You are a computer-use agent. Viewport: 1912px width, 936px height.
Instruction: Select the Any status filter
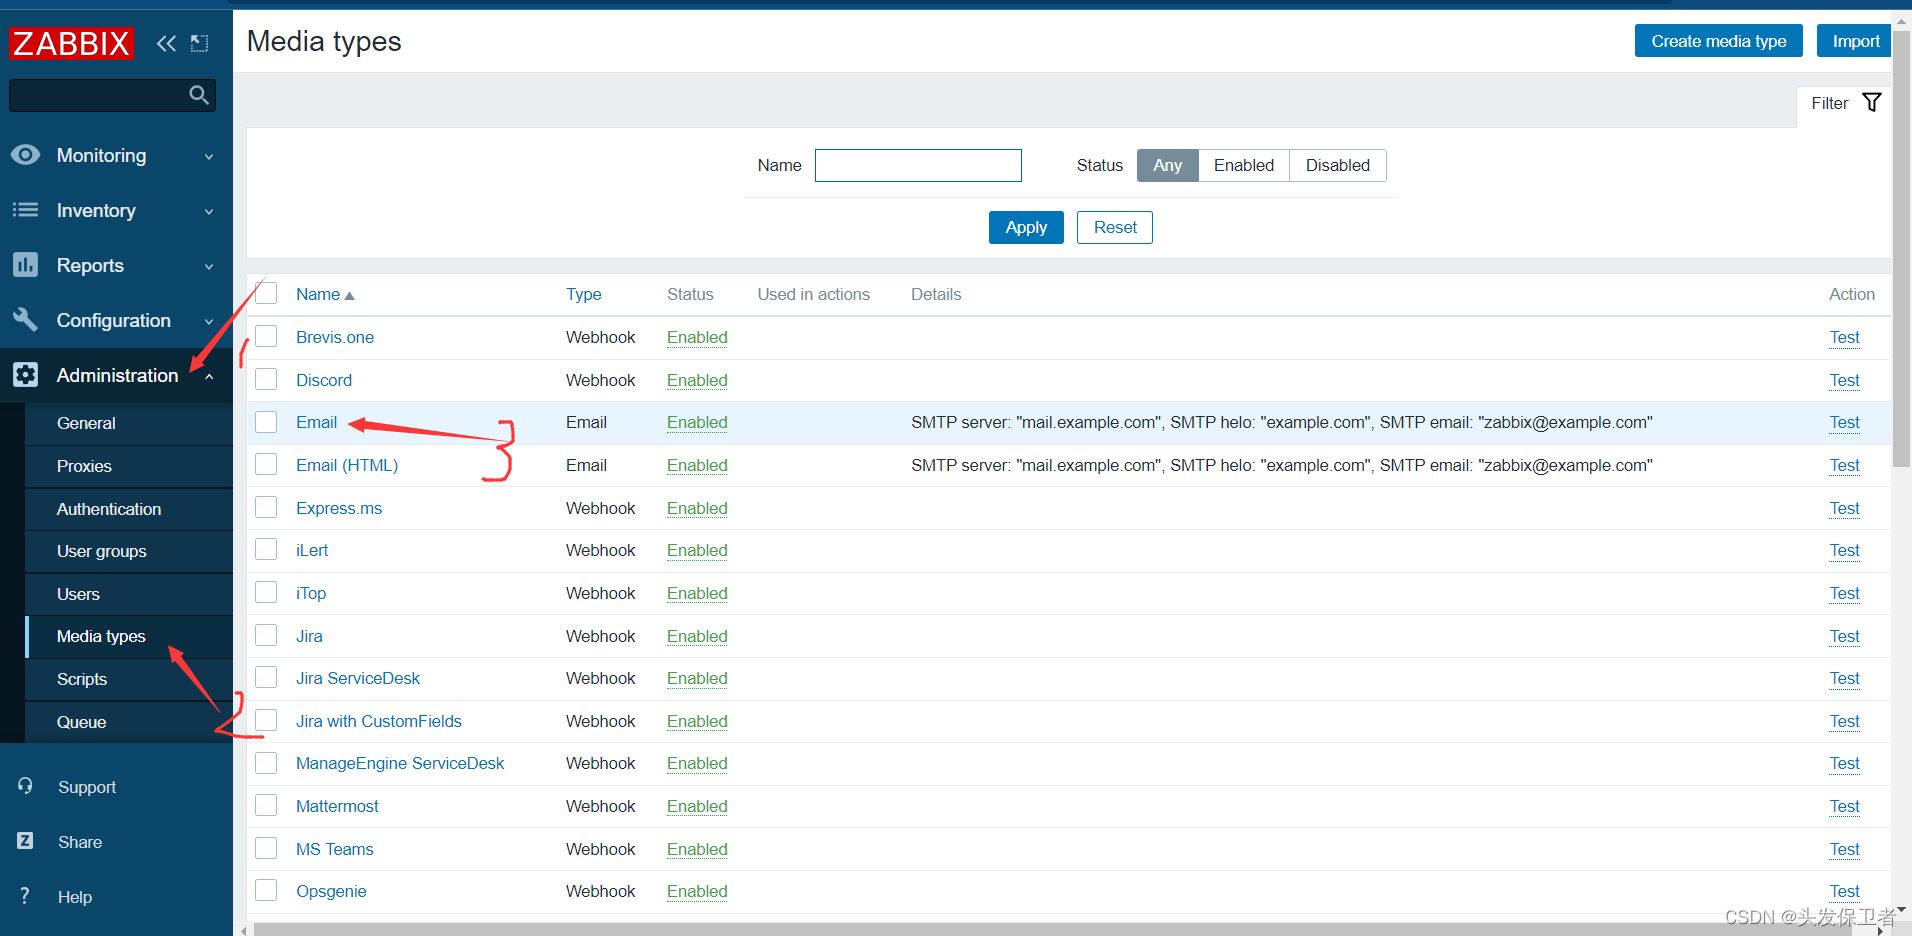1167,165
